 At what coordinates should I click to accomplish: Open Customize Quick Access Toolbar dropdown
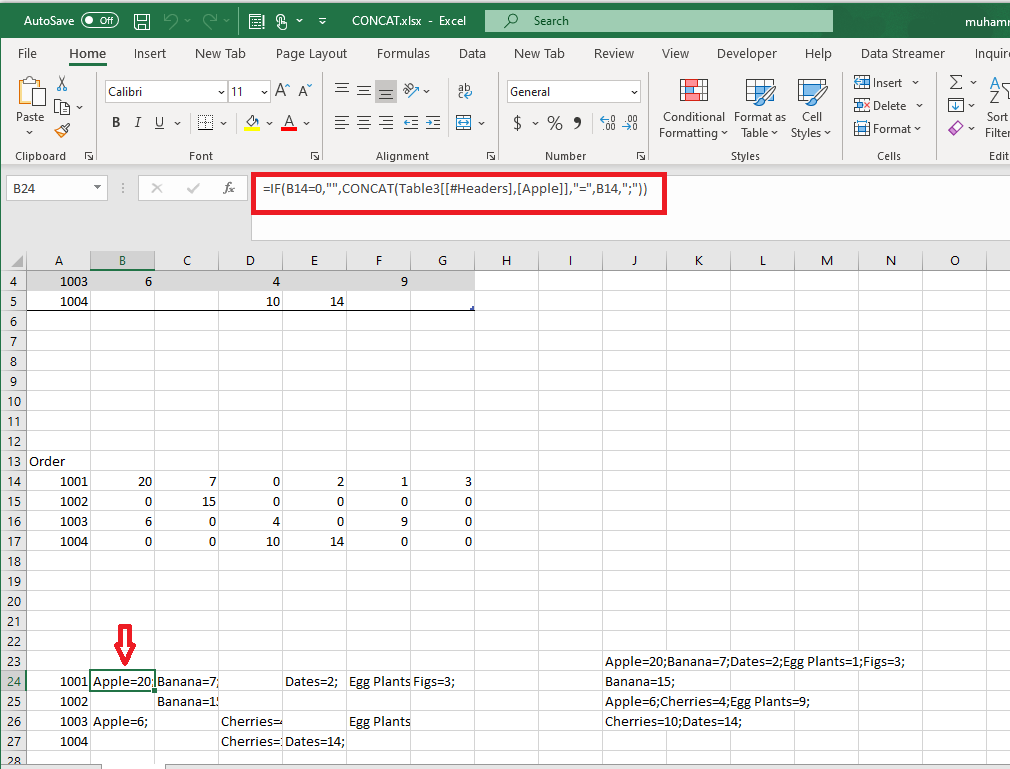(322, 21)
